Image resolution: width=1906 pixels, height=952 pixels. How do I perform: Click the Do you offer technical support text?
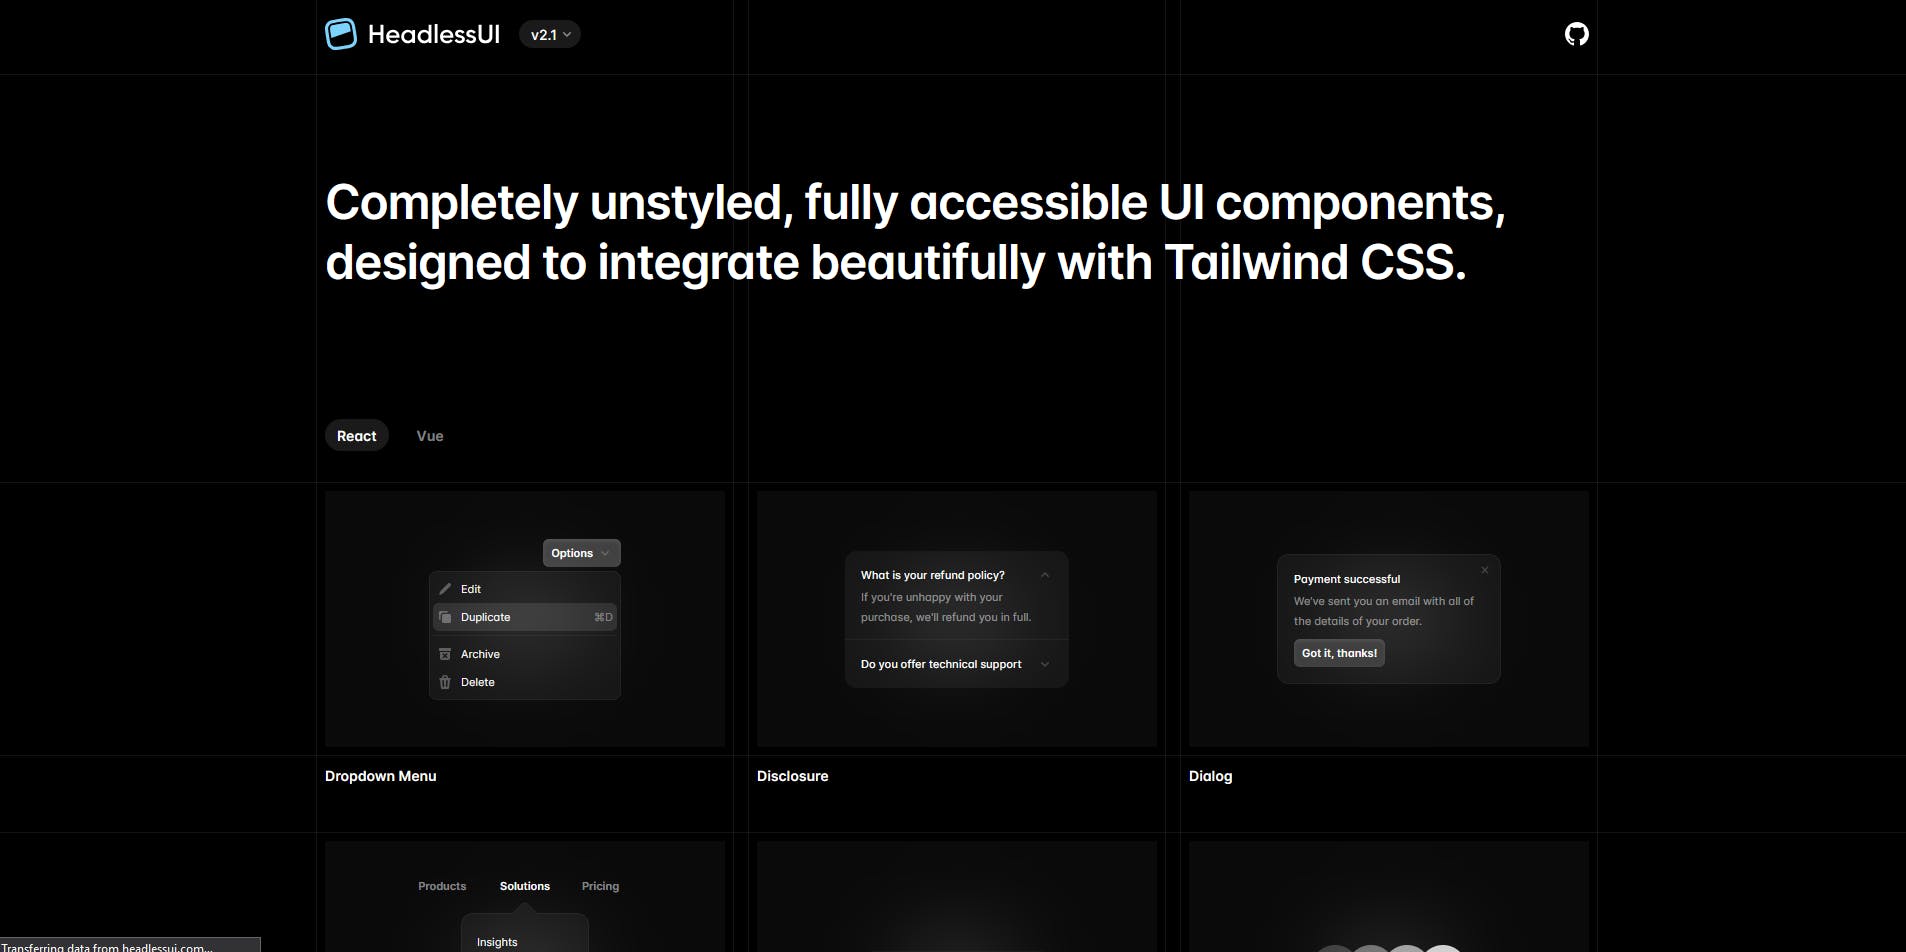[x=941, y=664]
